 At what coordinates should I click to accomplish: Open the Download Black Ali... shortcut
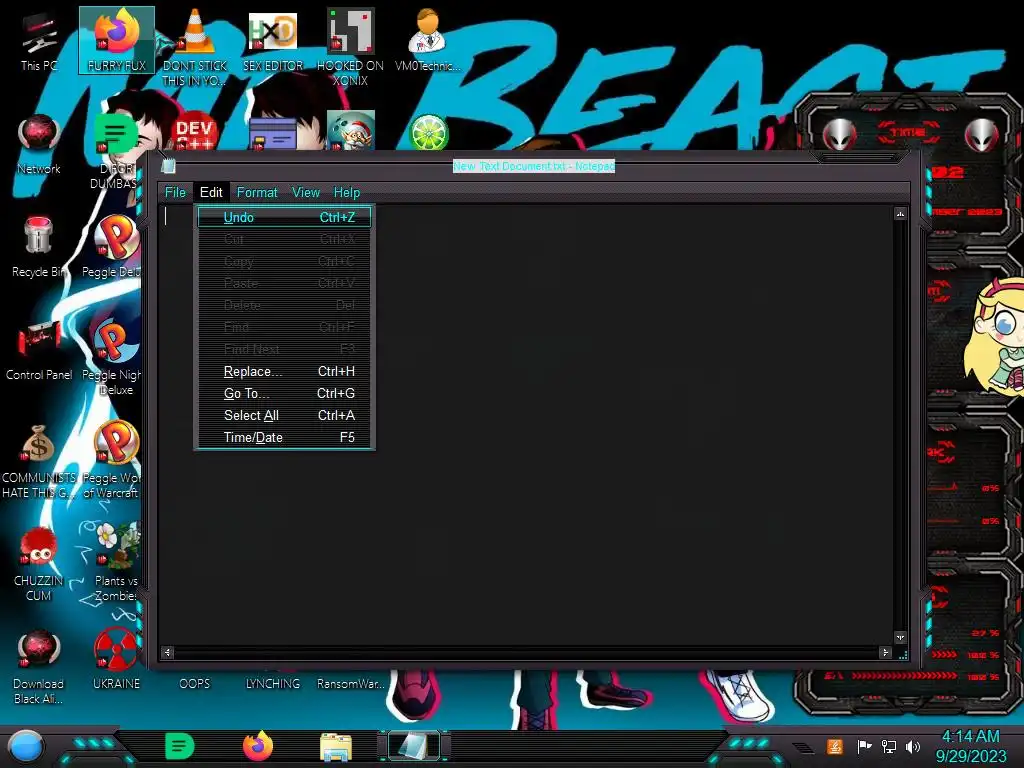(x=39, y=666)
